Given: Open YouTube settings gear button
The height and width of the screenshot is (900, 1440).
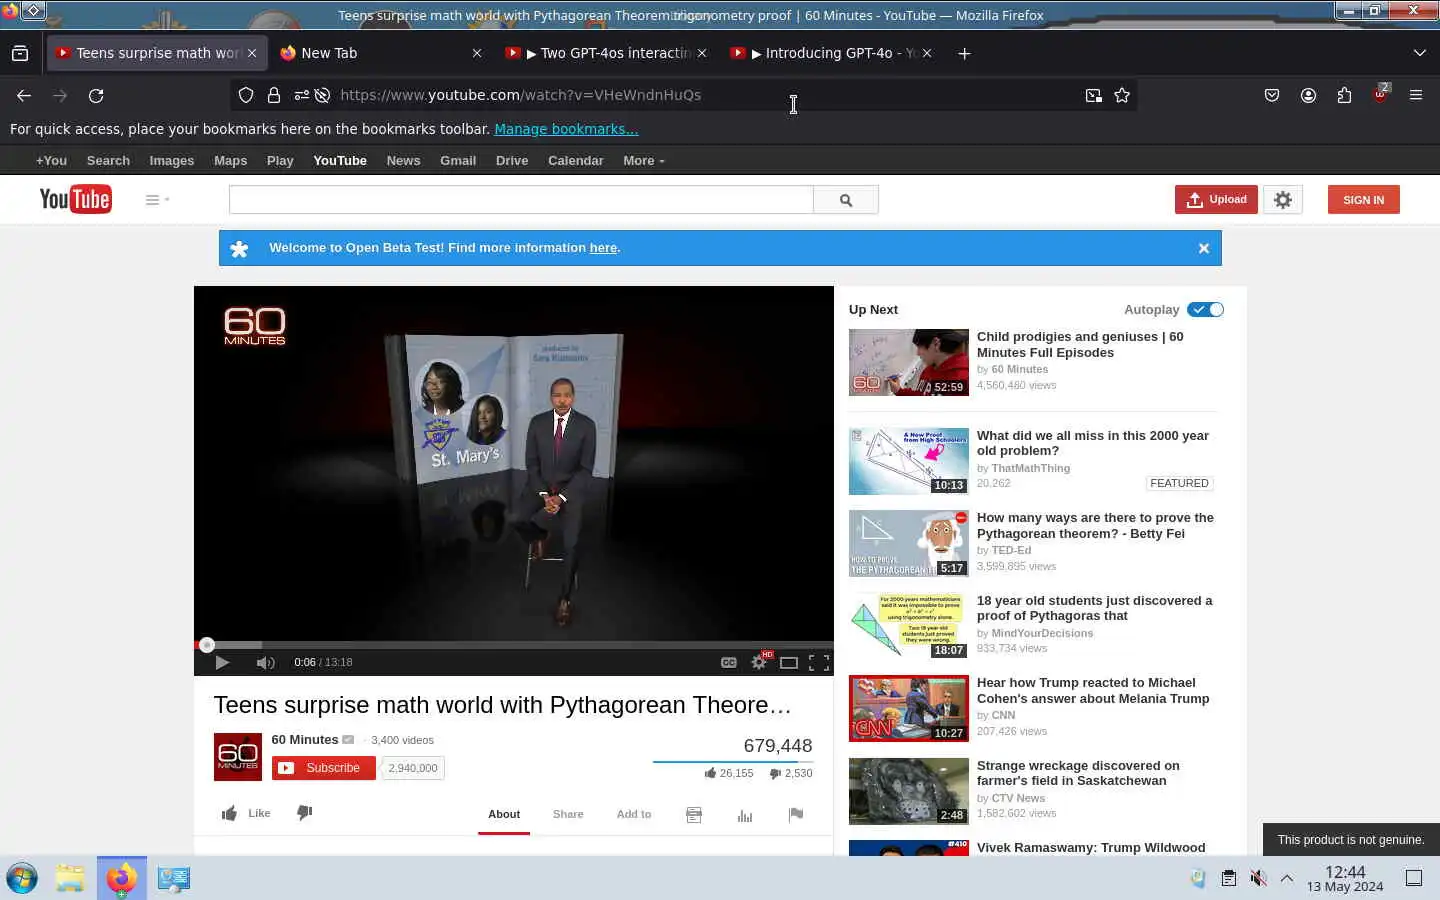Looking at the screenshot, I should point(1283,200).
